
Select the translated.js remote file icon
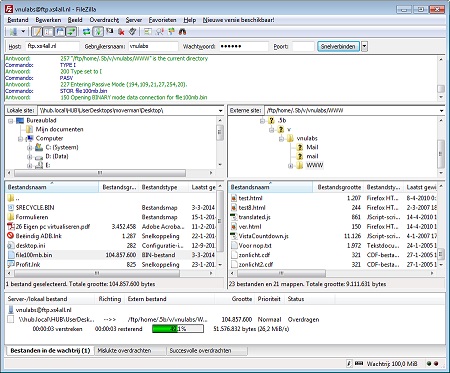point(234,217)
